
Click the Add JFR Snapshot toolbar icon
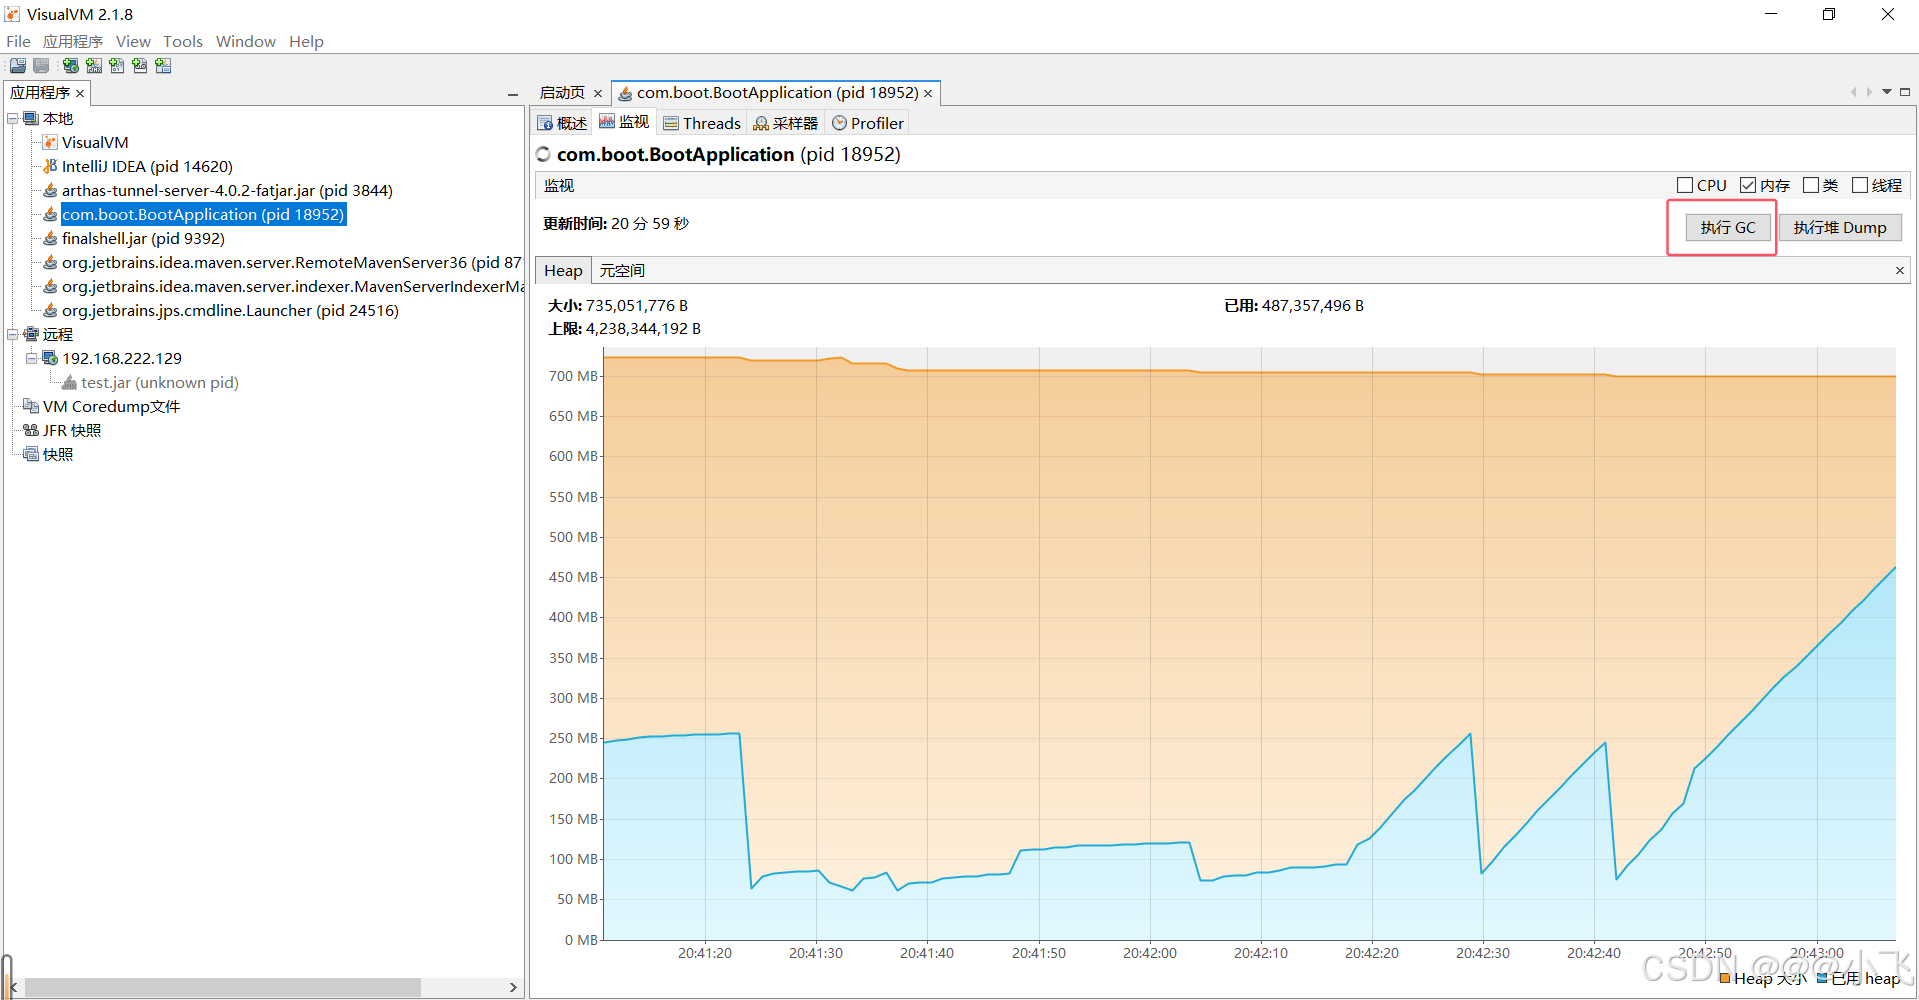(x=140, y=66)
